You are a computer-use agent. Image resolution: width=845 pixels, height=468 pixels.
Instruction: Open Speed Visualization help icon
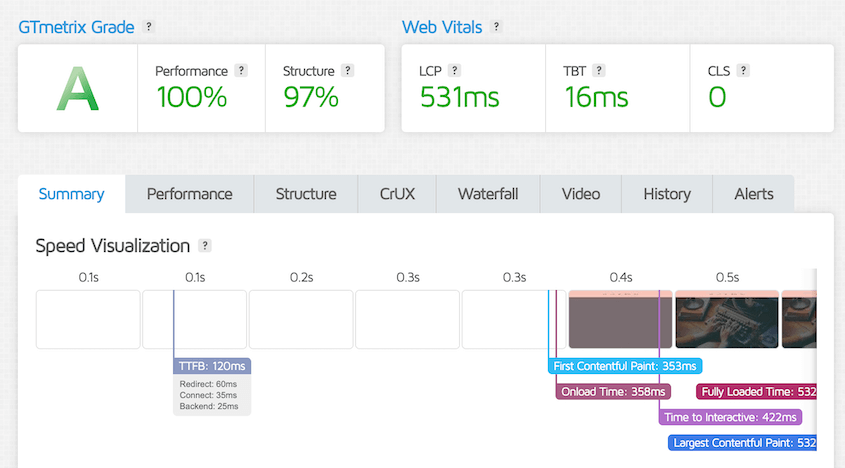(205, 245)
